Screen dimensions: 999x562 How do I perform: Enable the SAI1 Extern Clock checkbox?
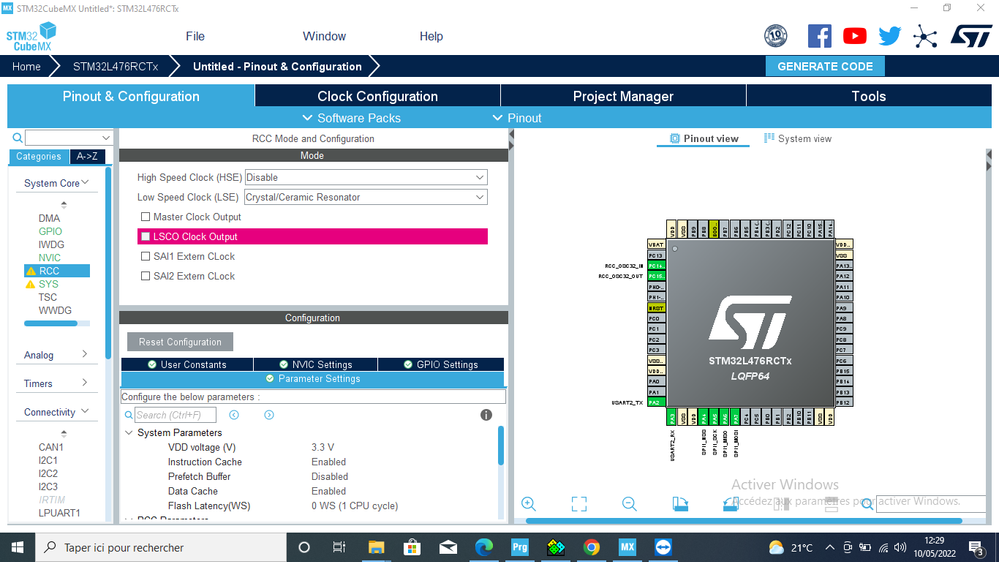click(145, 256)
